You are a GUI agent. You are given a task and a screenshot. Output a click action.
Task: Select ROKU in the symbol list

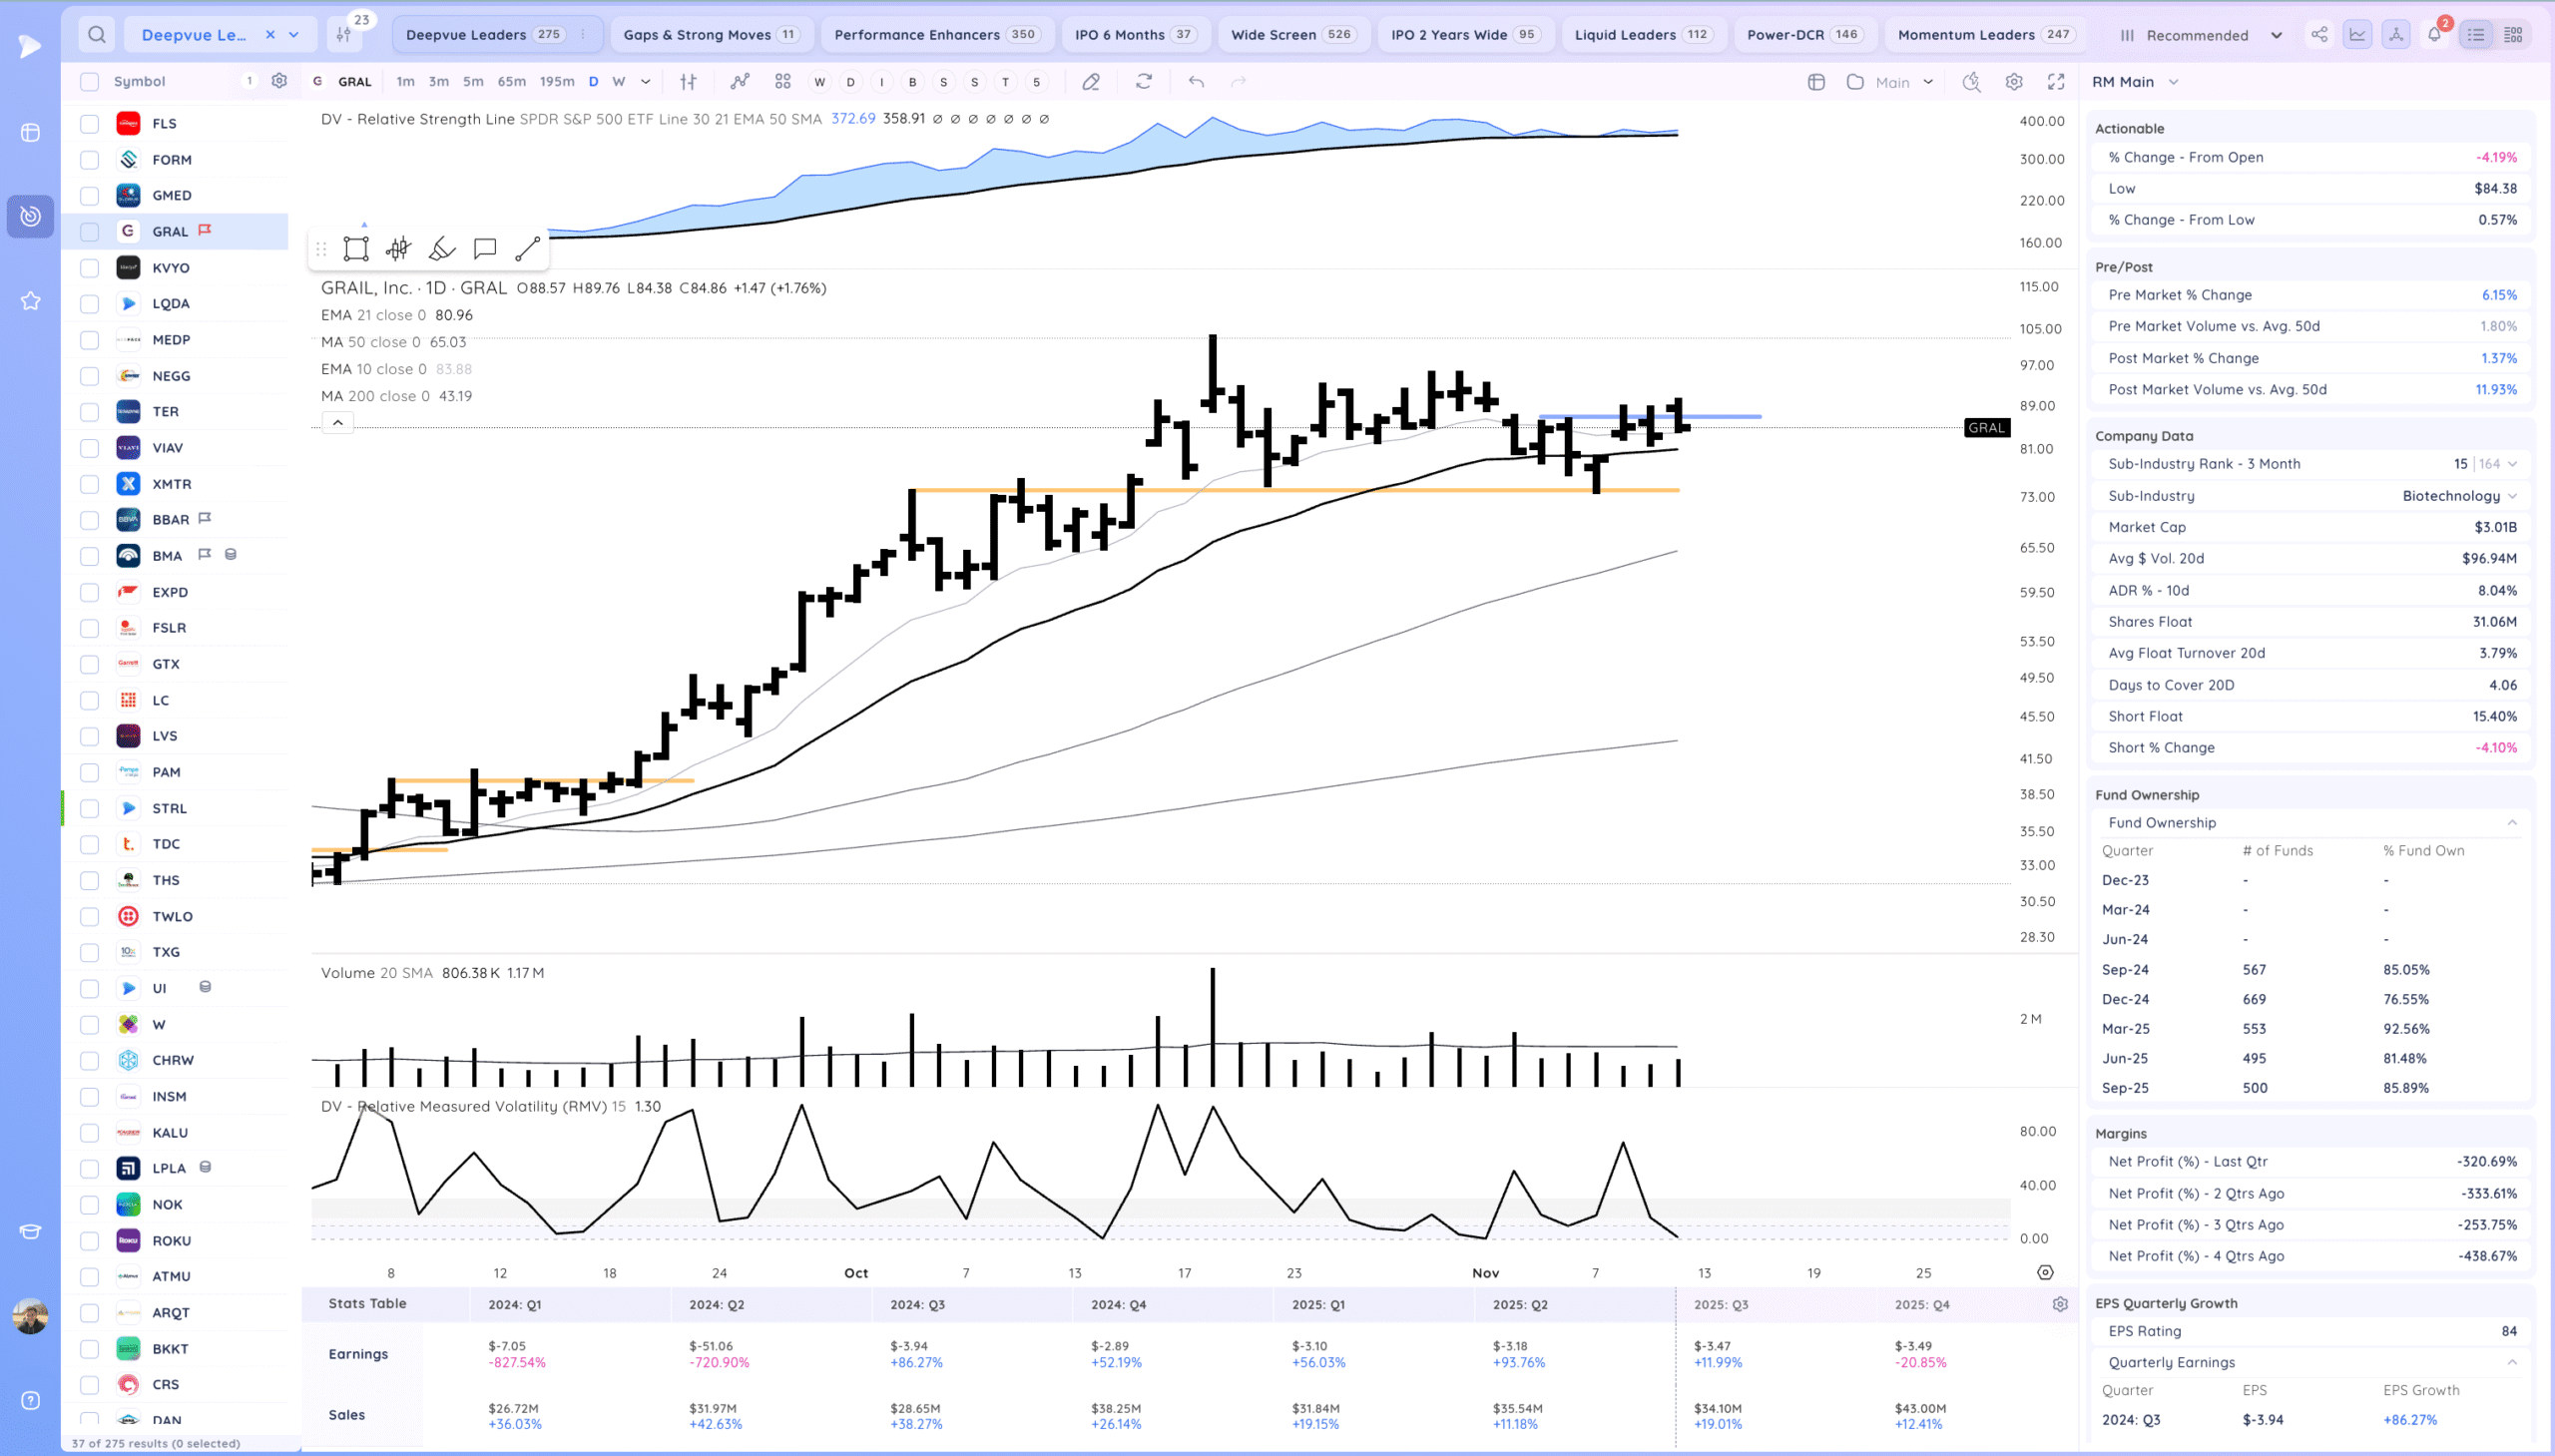[171, 1240]
